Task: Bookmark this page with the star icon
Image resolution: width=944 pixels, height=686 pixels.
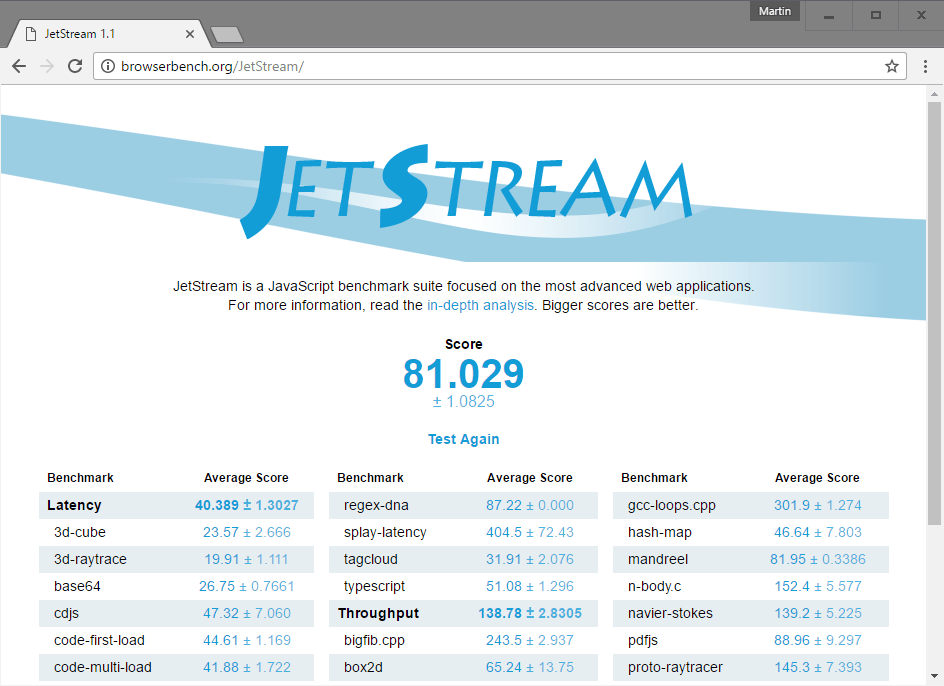Action: point(892,66)
